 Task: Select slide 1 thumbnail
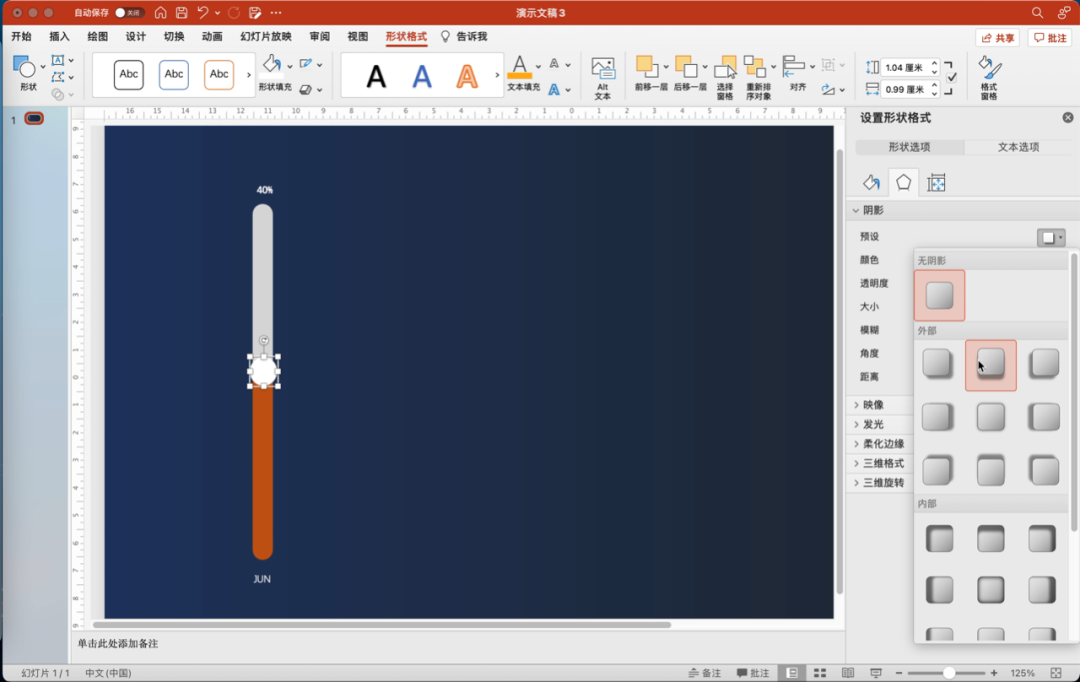click(x=34, y=118)
